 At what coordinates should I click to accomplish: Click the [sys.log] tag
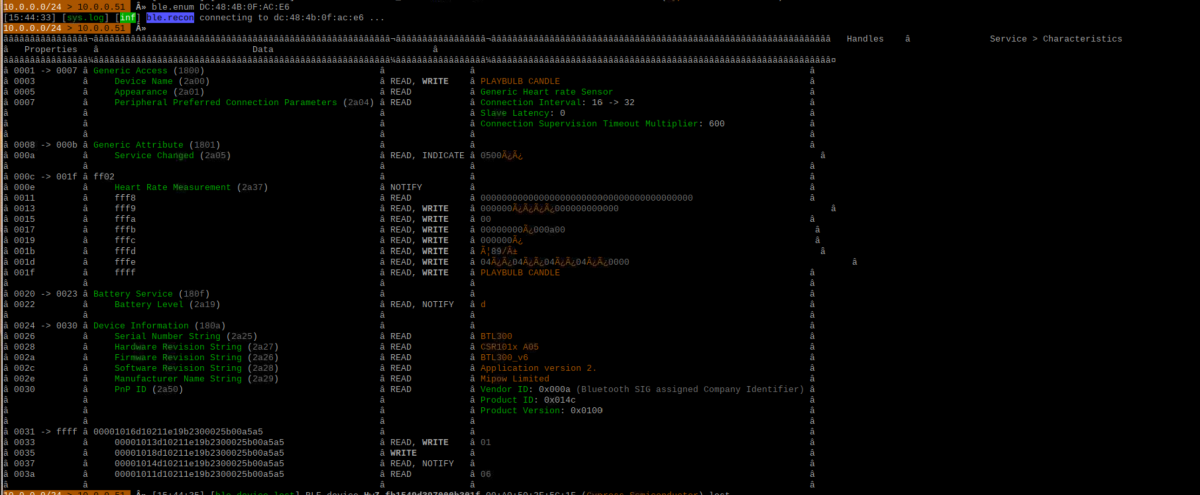click(86, 17)
